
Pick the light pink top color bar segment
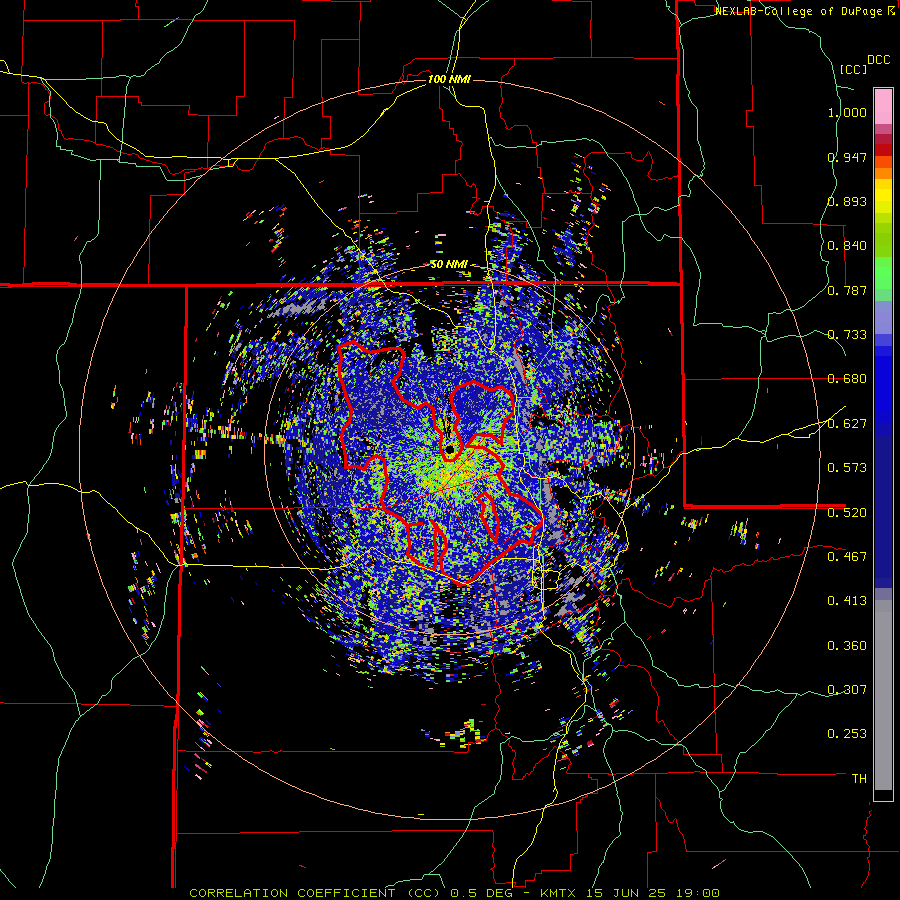click(x=883, y=106)
